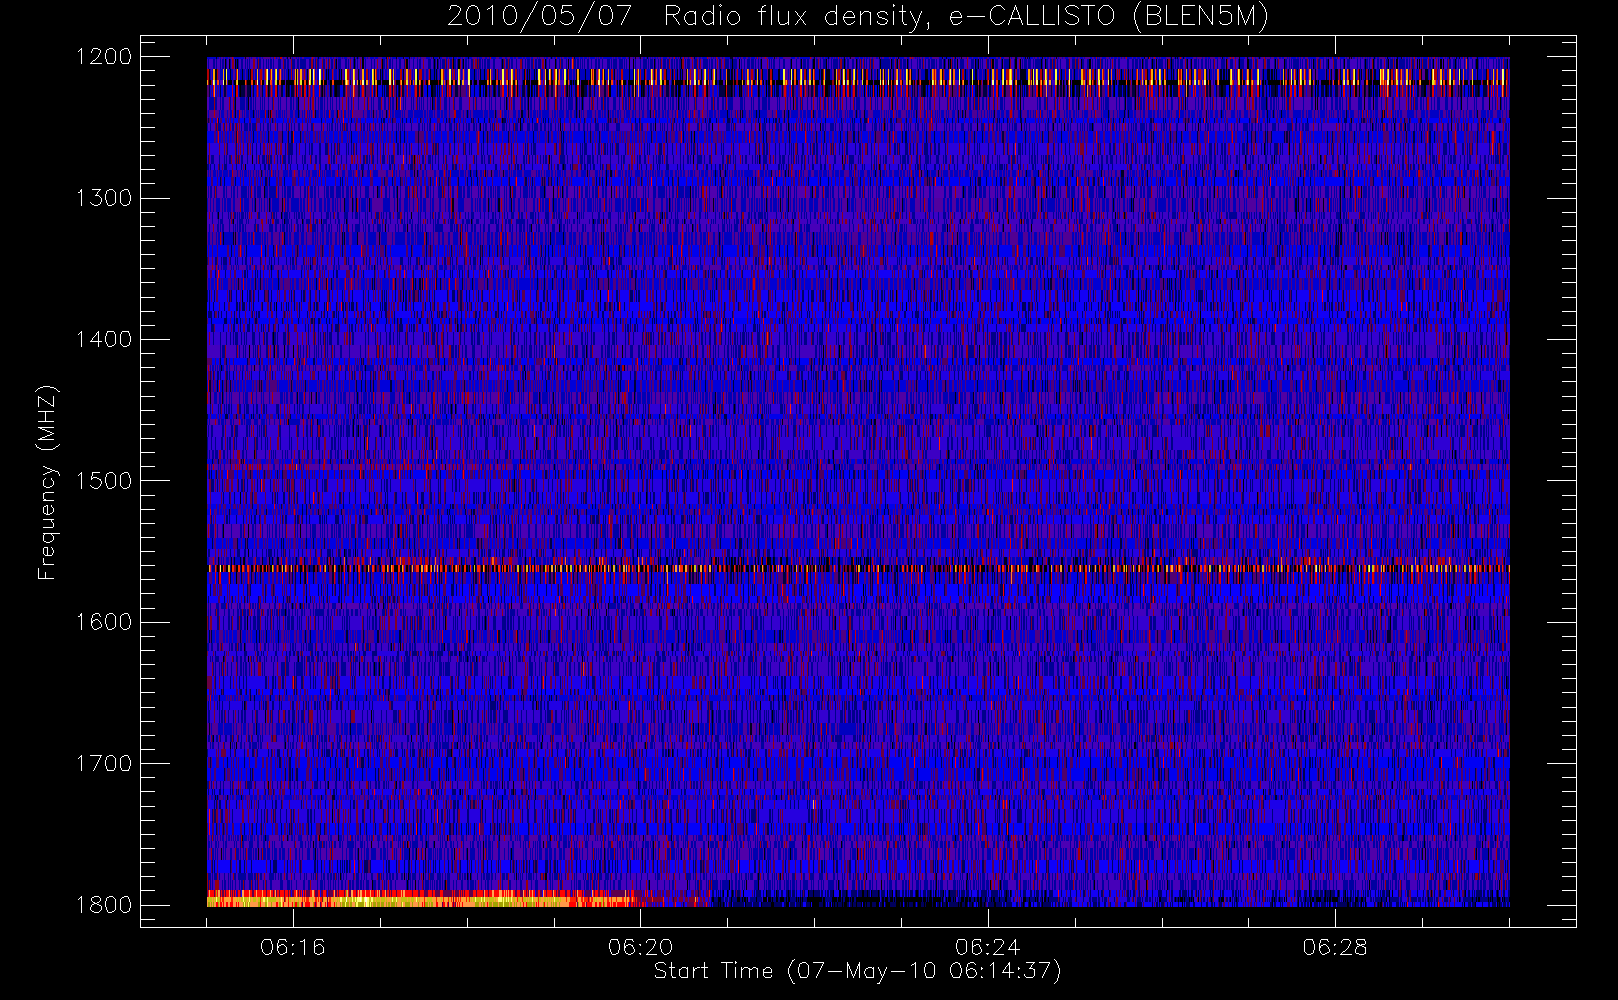Click the yellow-white interference band near 1215 MHz
1618x1000 pixels.
click(x=858, y=77)
